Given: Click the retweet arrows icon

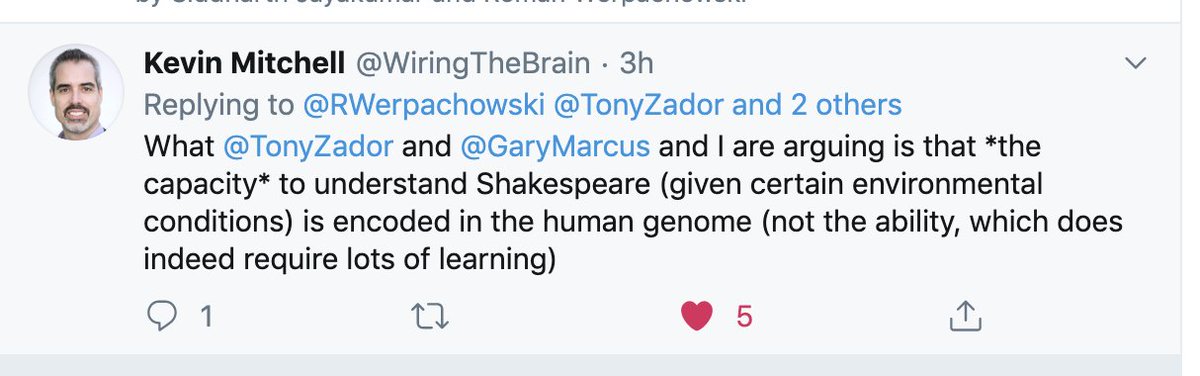Looking at the screenshot, I should pos(431,317).
